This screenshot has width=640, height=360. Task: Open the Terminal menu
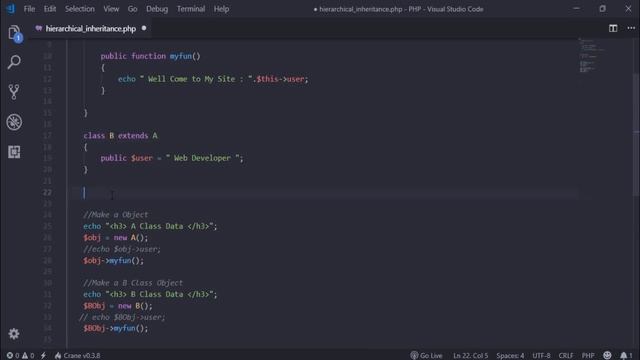[191, 9]
